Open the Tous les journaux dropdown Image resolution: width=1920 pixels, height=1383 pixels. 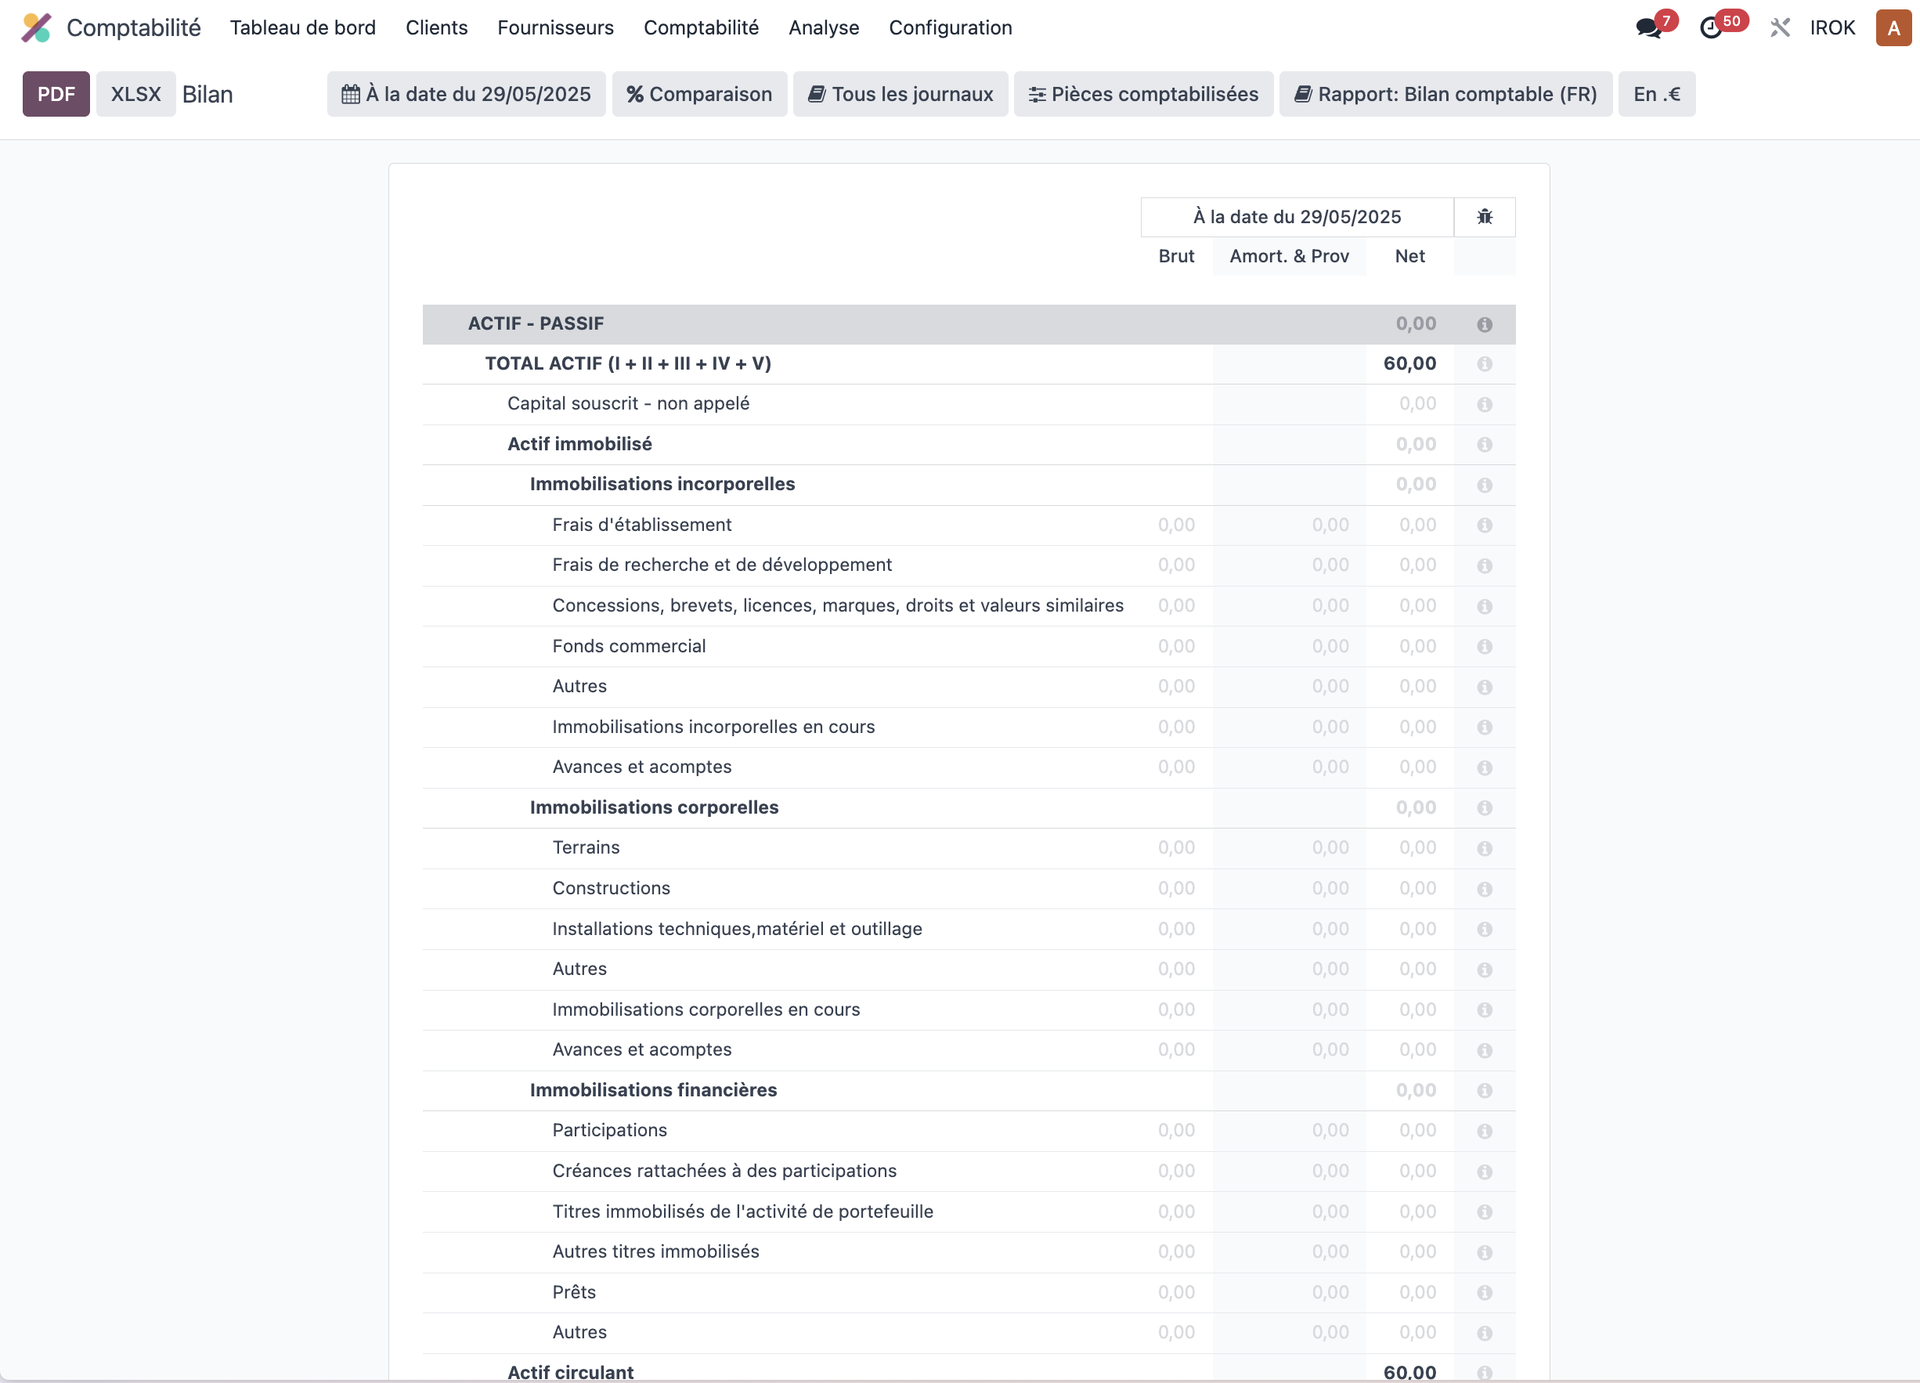point(900,94)
